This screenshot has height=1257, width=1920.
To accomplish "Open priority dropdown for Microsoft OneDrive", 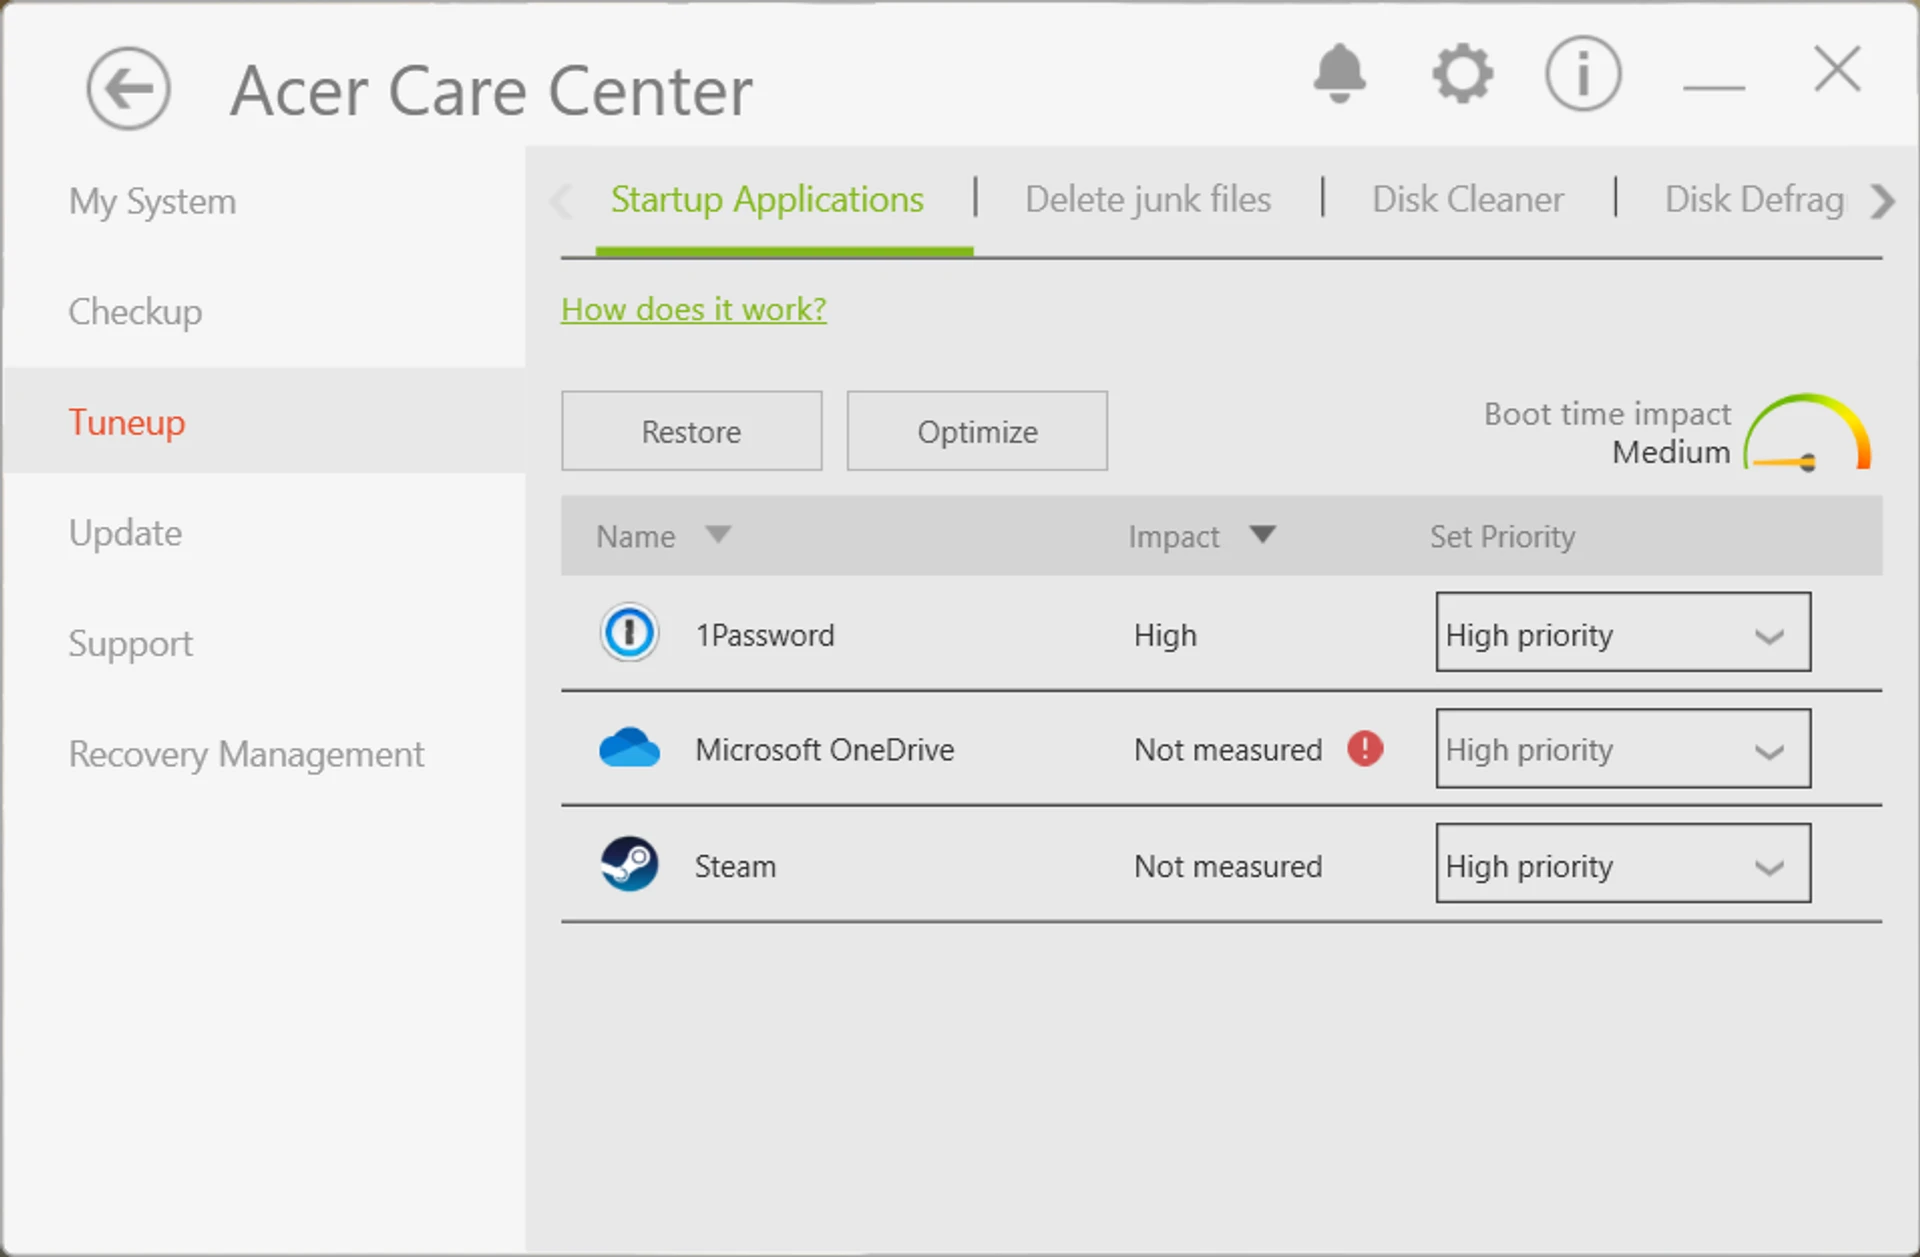I will point(1623,748).
